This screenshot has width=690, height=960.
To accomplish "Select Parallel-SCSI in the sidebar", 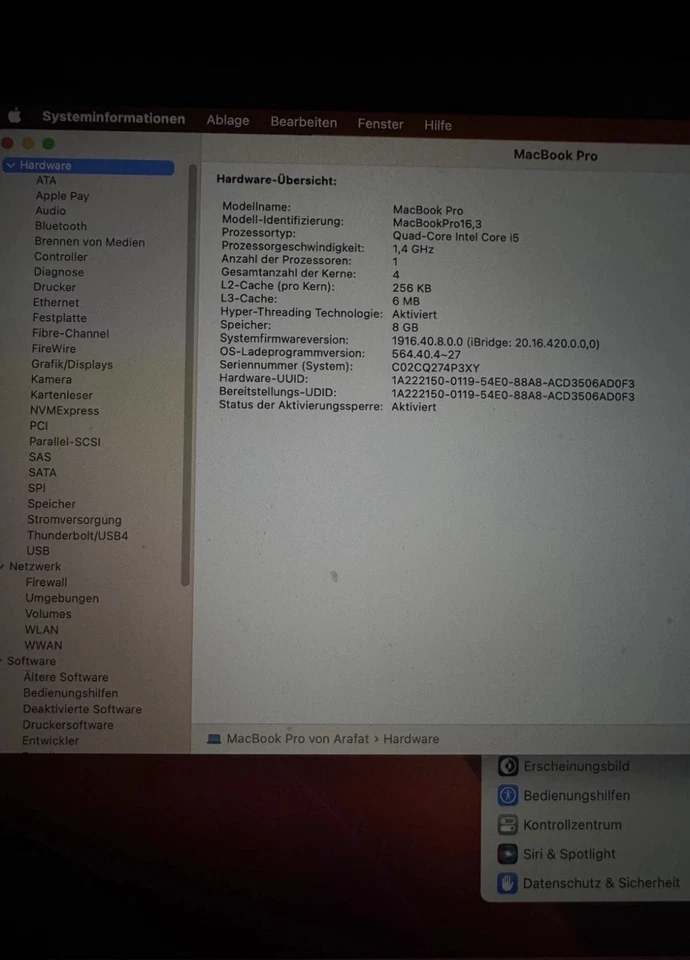I will (65, 441).
